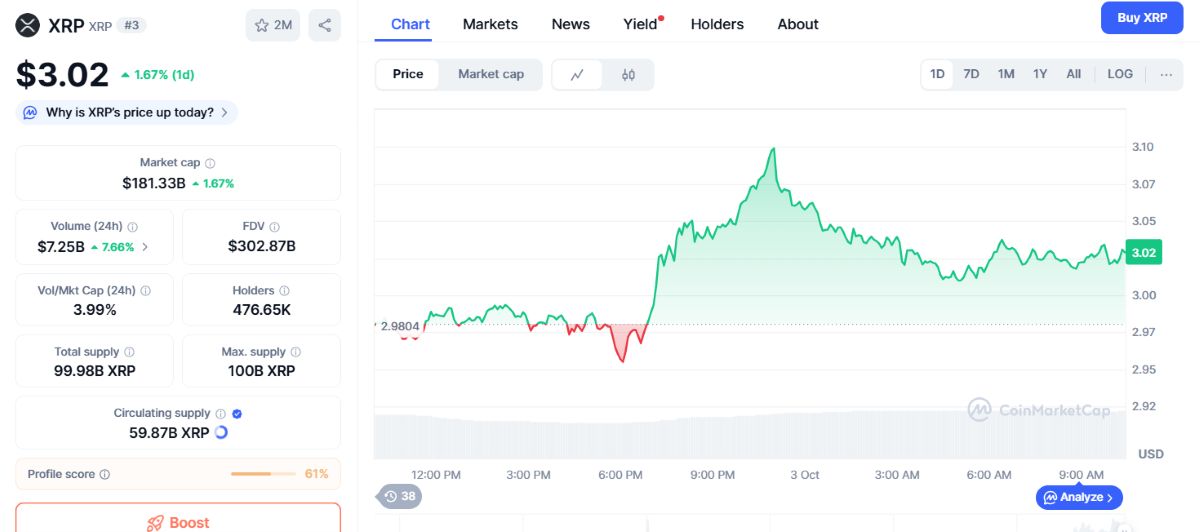The image size is (1200, 532).
Task: Click the rocket icon on Boost
Action: (x=155, y=523)
